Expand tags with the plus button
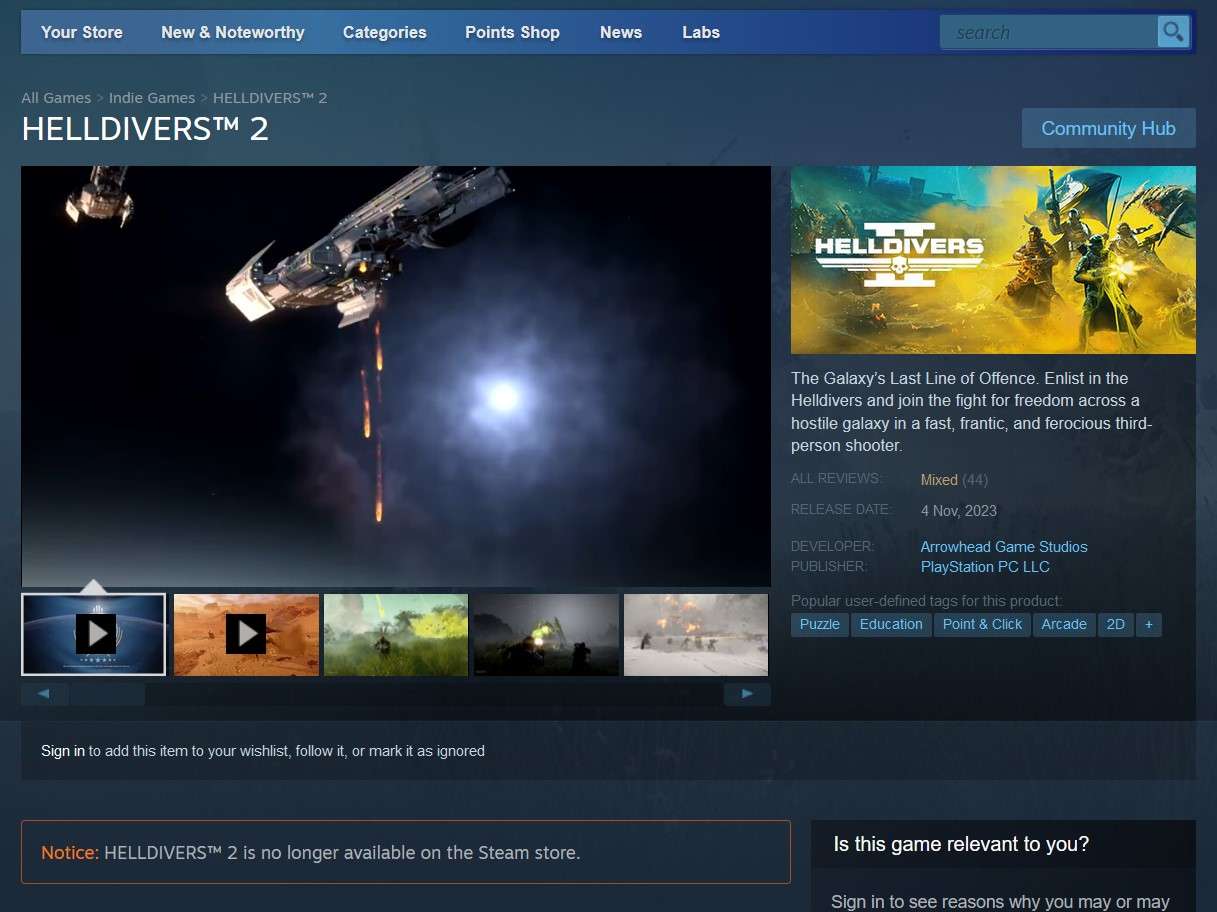This screenshot has width=1217, height=912. [x=1149, y=624]
